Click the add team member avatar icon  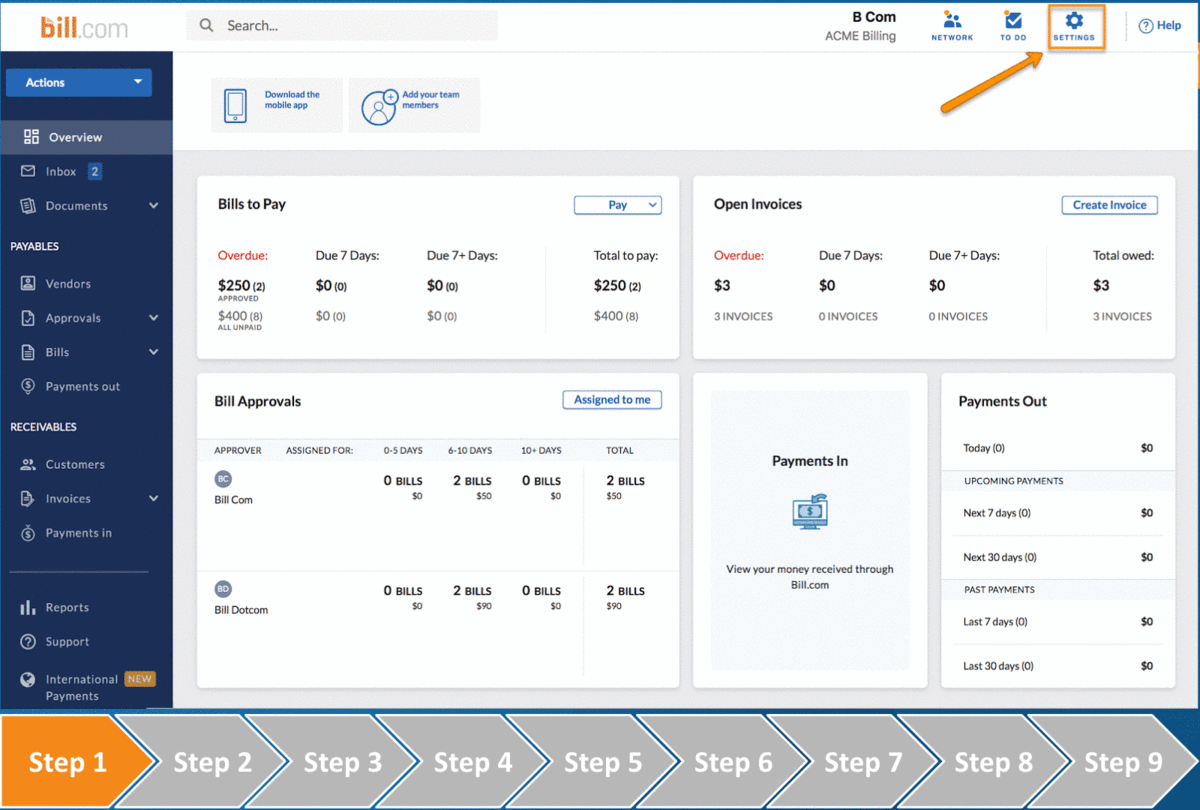pos(379,107)
